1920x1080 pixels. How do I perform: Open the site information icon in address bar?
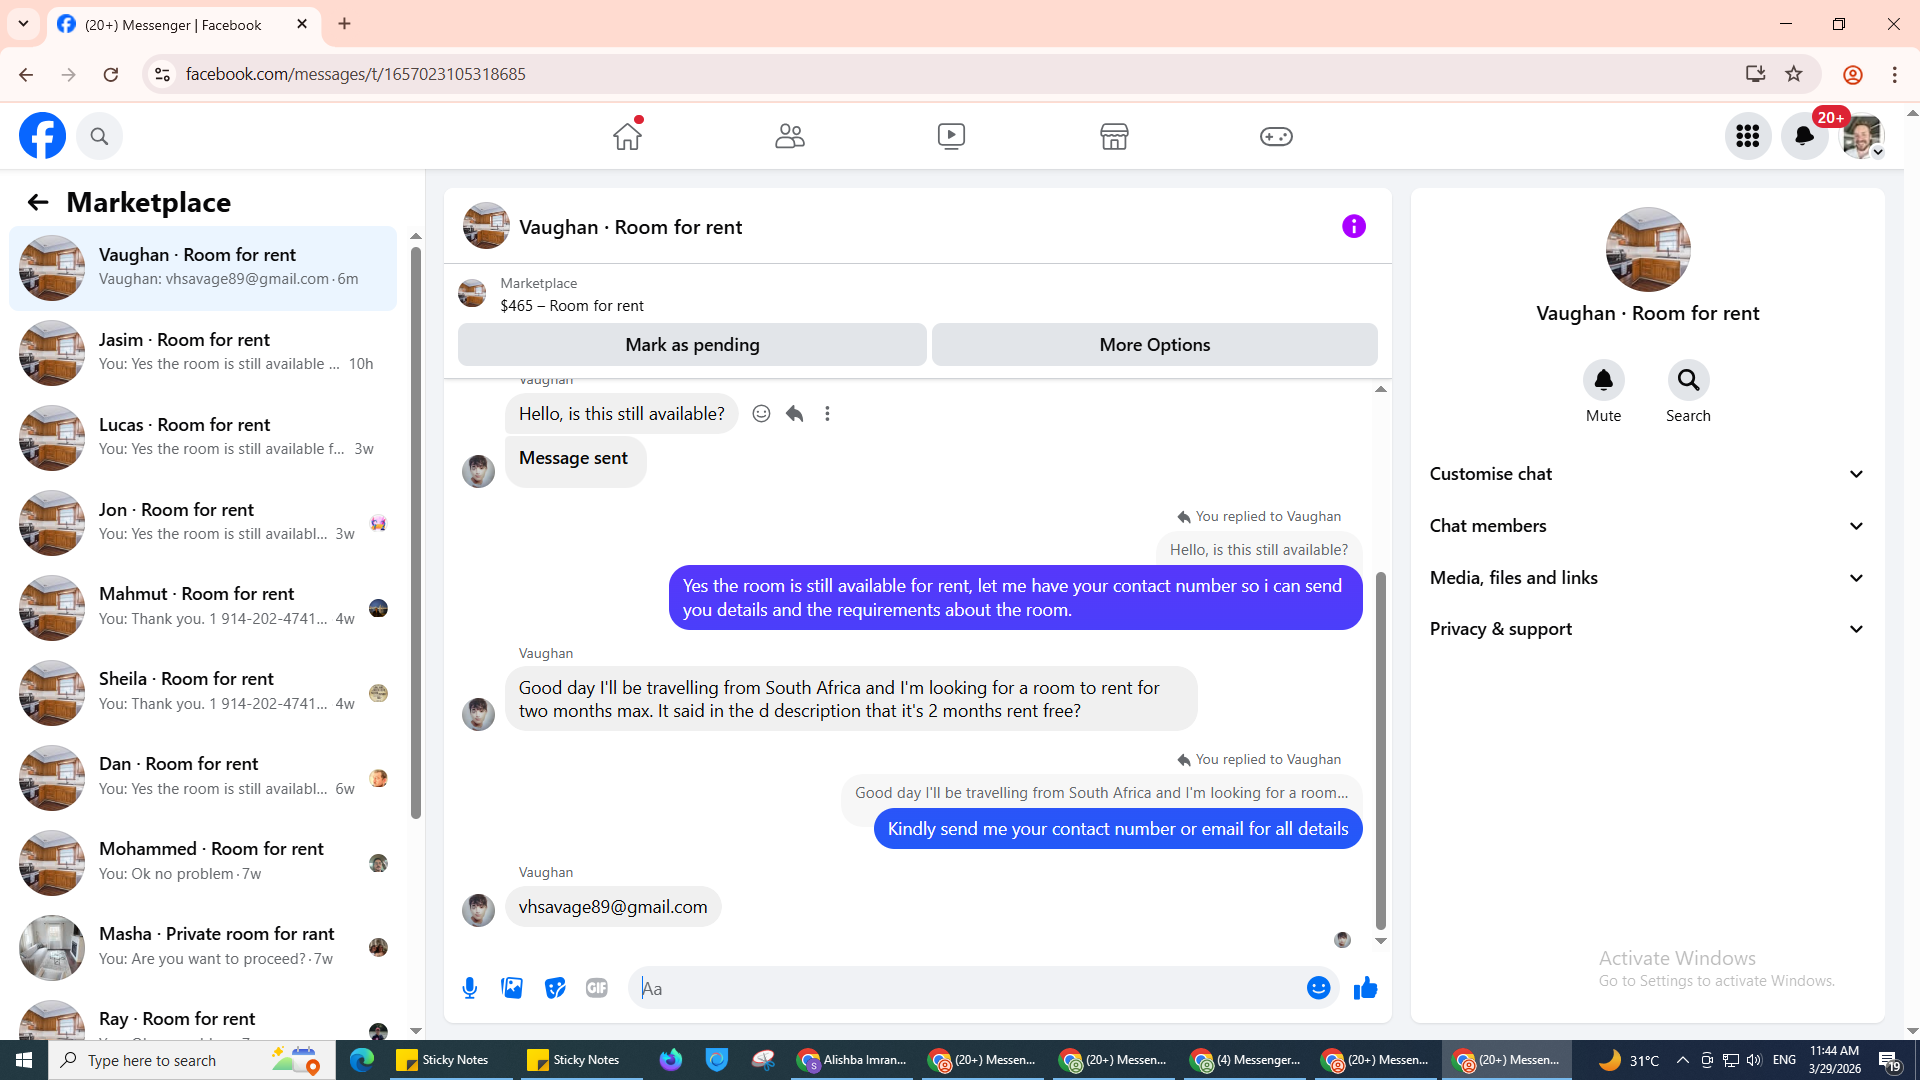[163, 74]
